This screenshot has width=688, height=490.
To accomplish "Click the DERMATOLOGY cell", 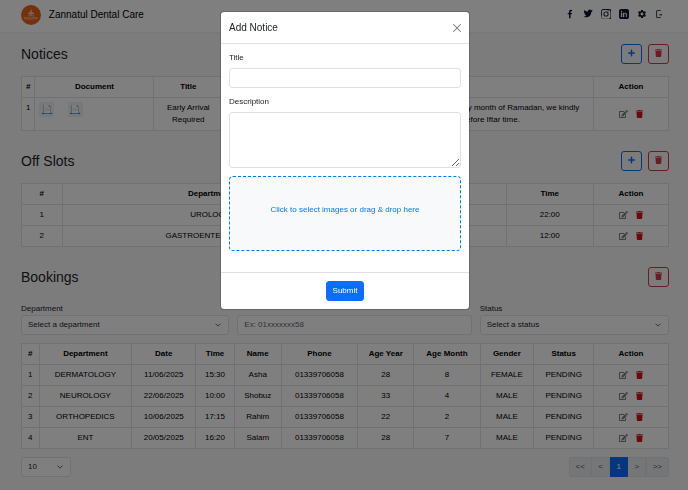I will [86, 375].
